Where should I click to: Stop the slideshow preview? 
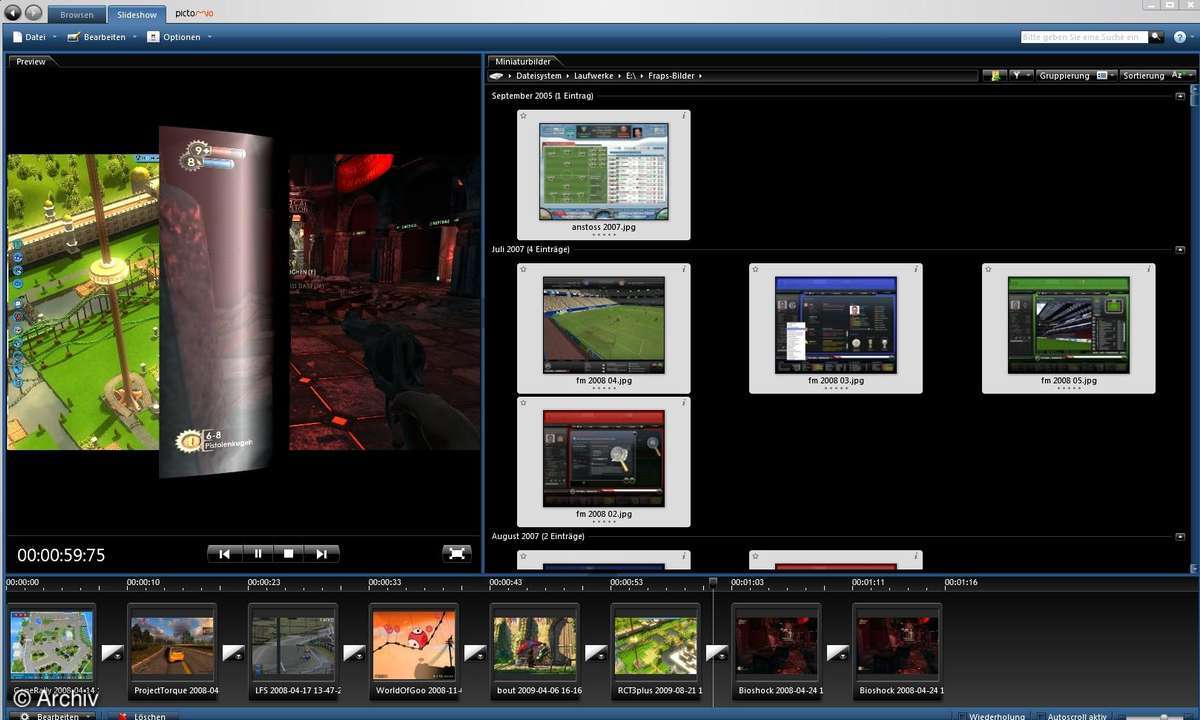pyautogui.click(x=289, y=553)
